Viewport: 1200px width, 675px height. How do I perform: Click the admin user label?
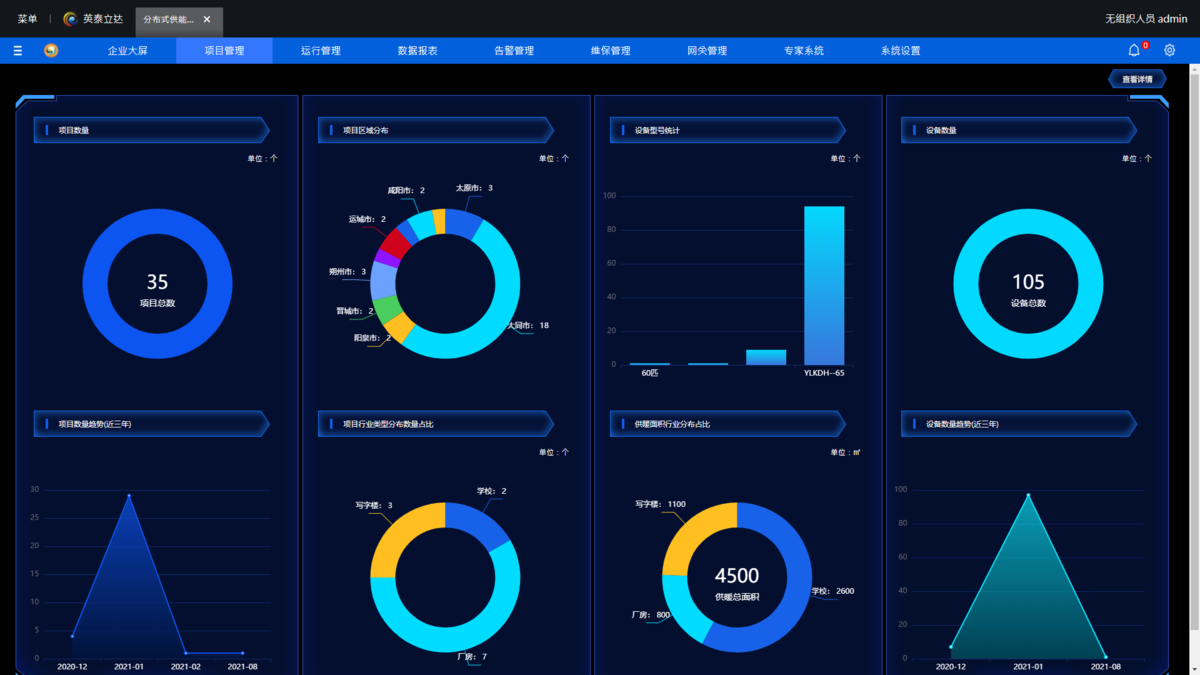click(1146, 19)
